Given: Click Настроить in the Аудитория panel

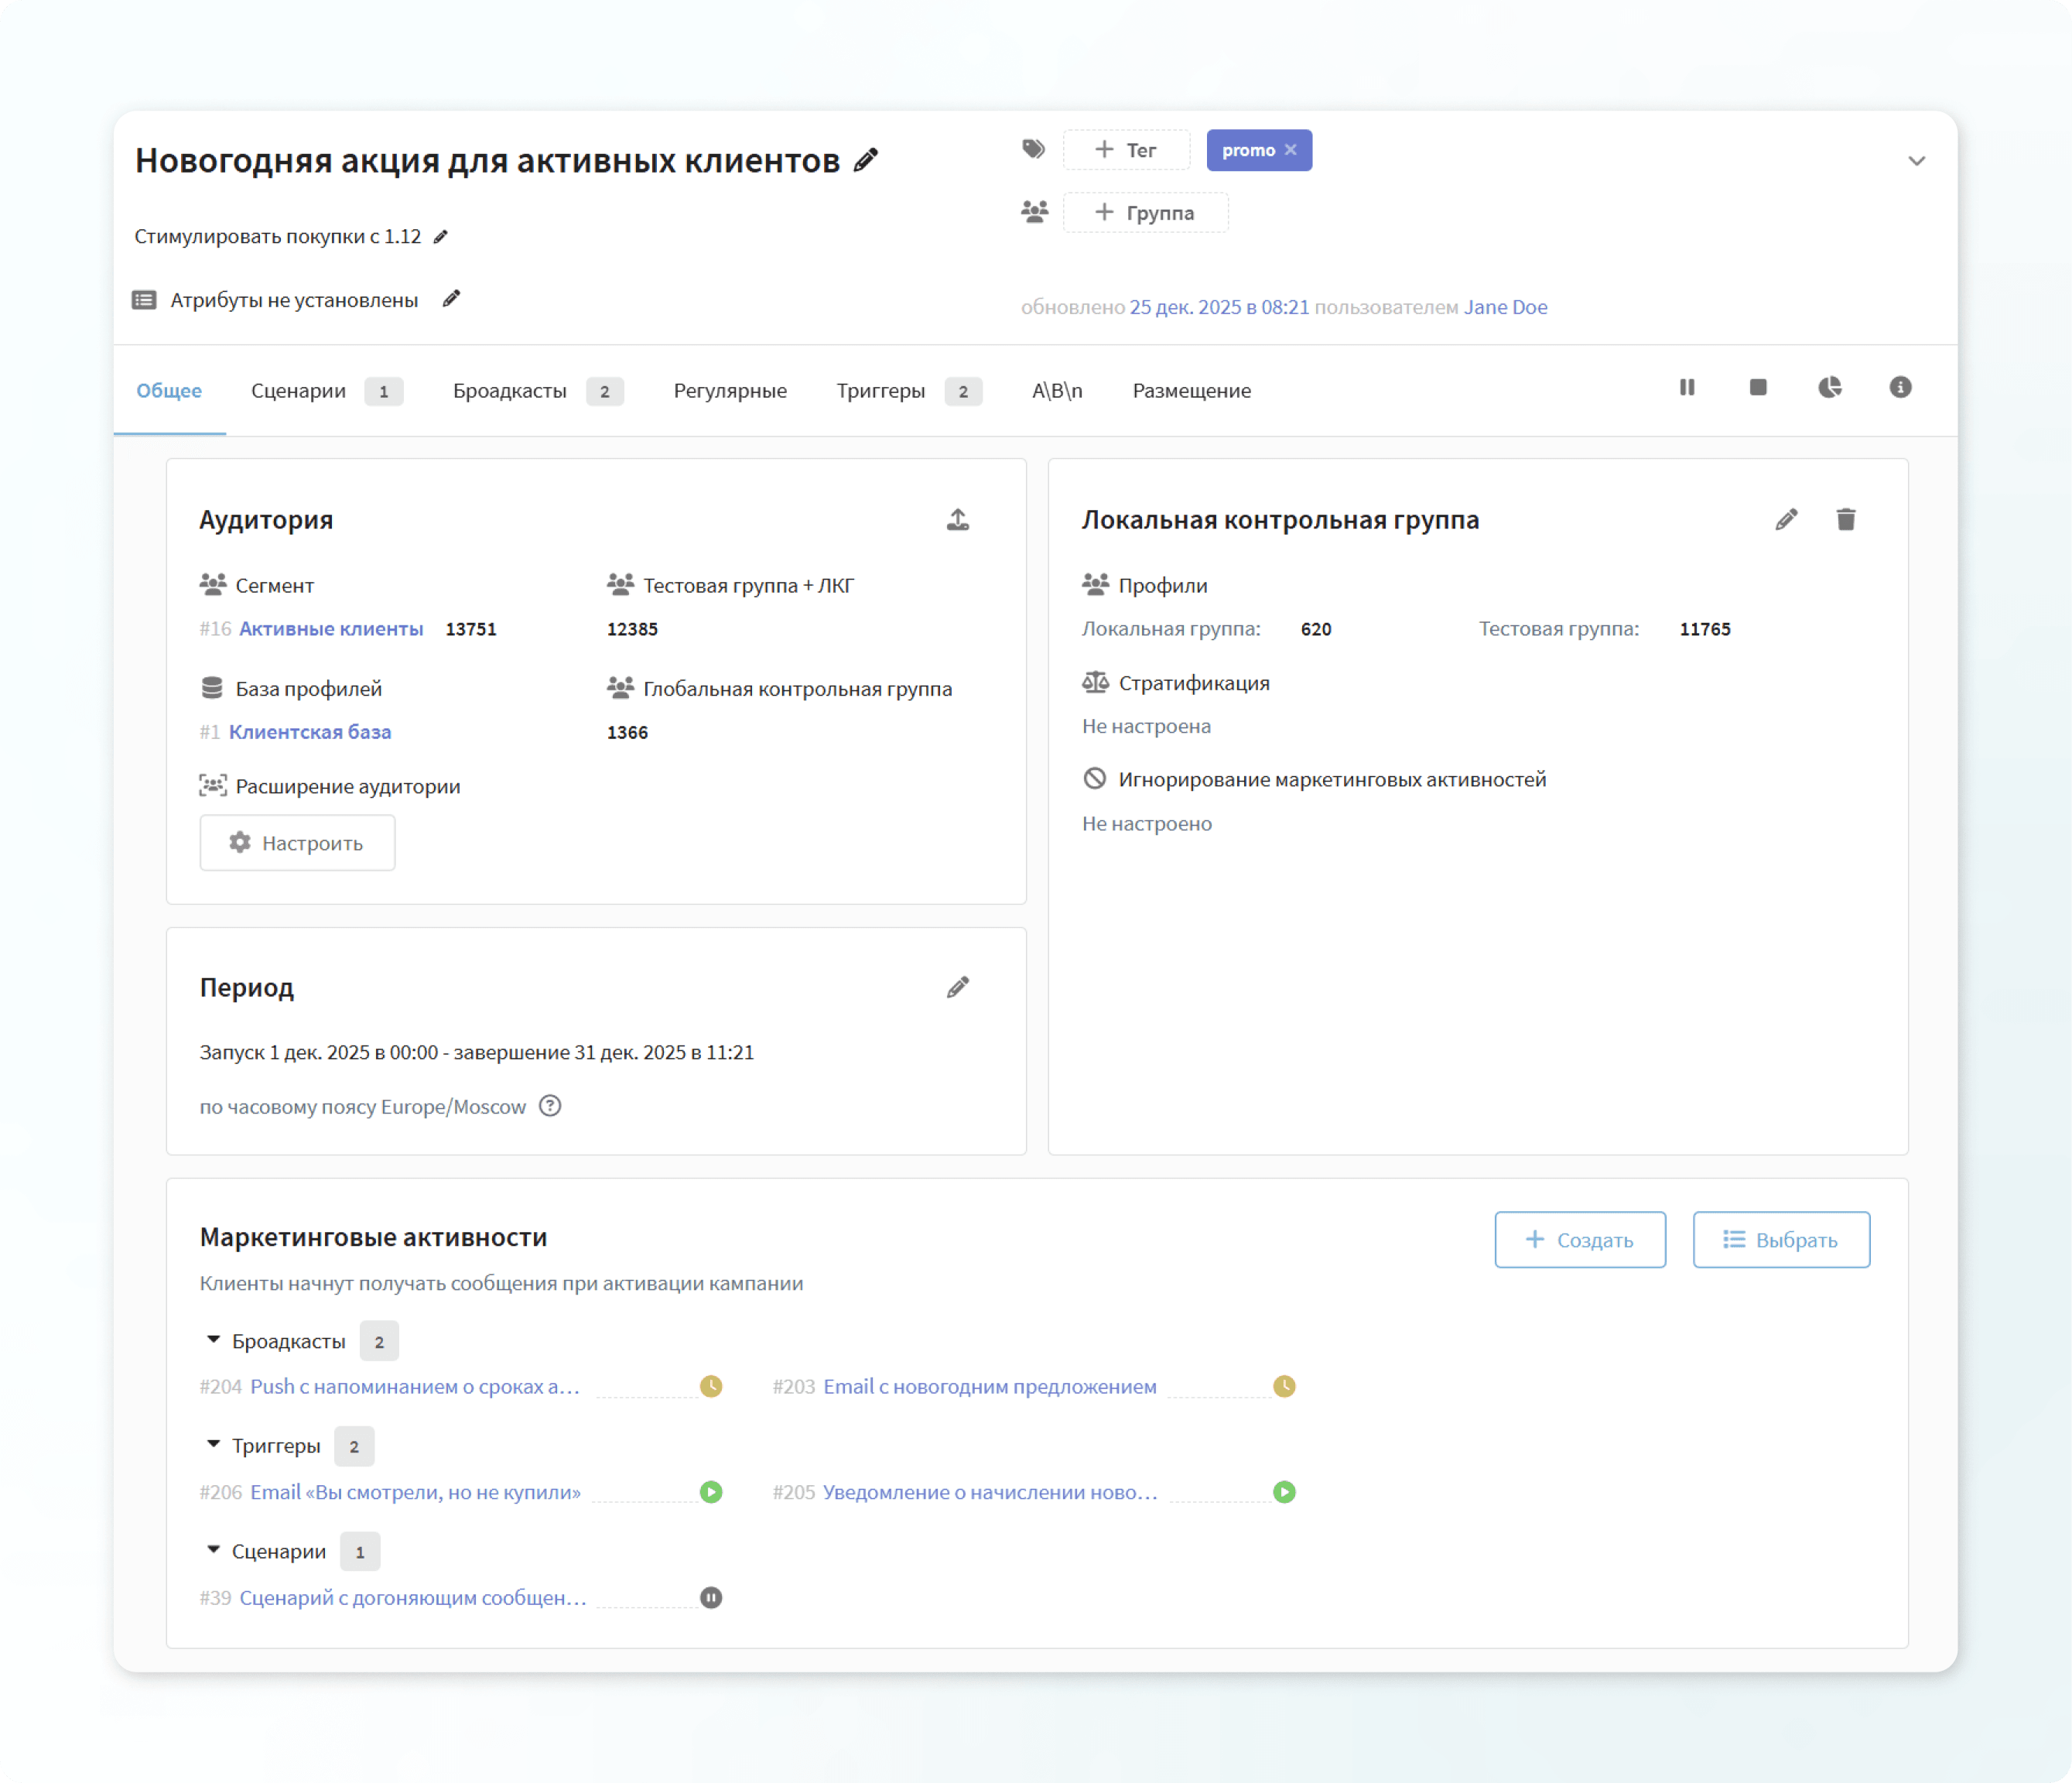Looking at the screenshot, I should click(297, 843).
